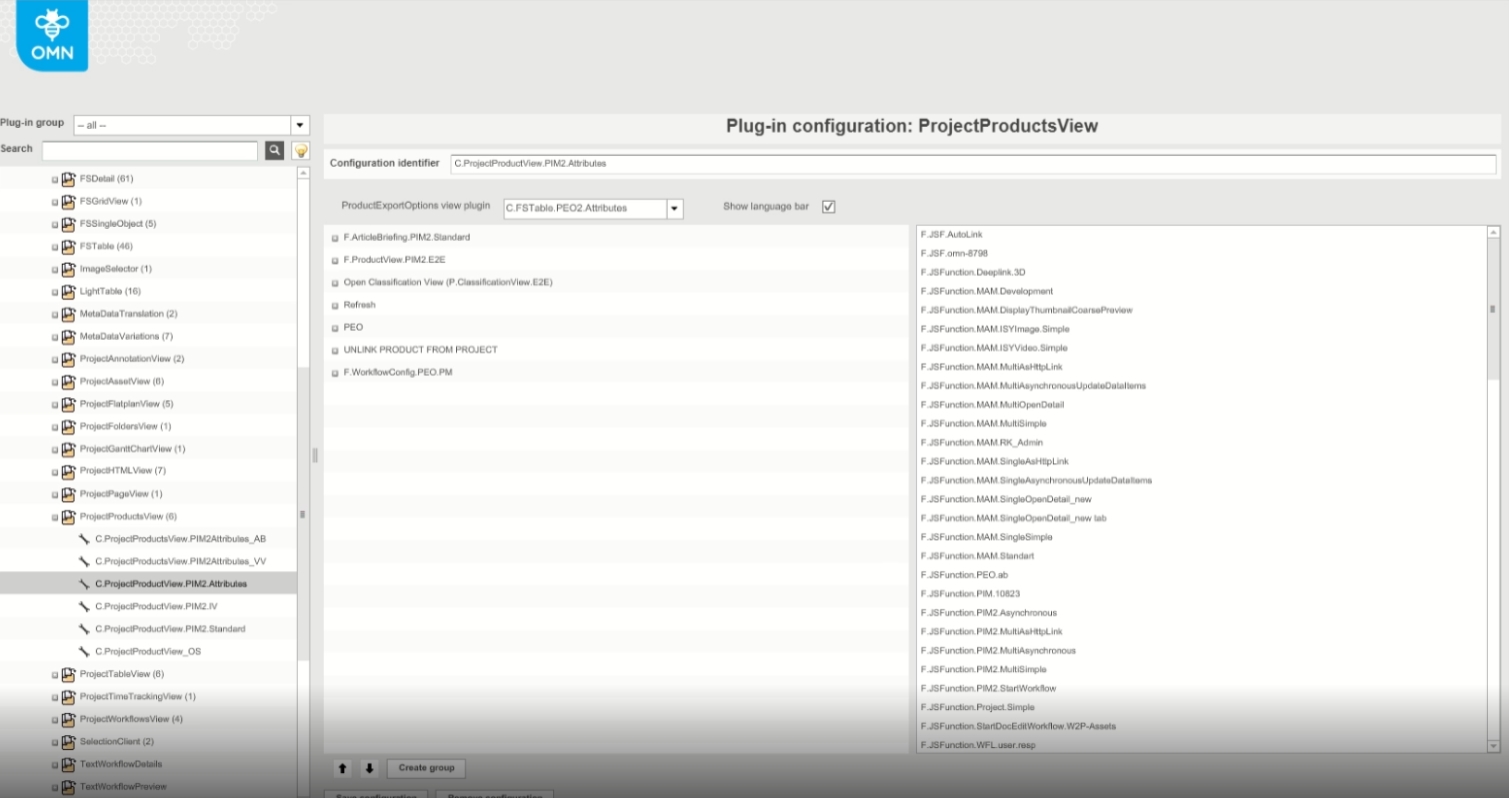Click the search magnifier icon
This screenshot has height=798, width=1509.
274,151
